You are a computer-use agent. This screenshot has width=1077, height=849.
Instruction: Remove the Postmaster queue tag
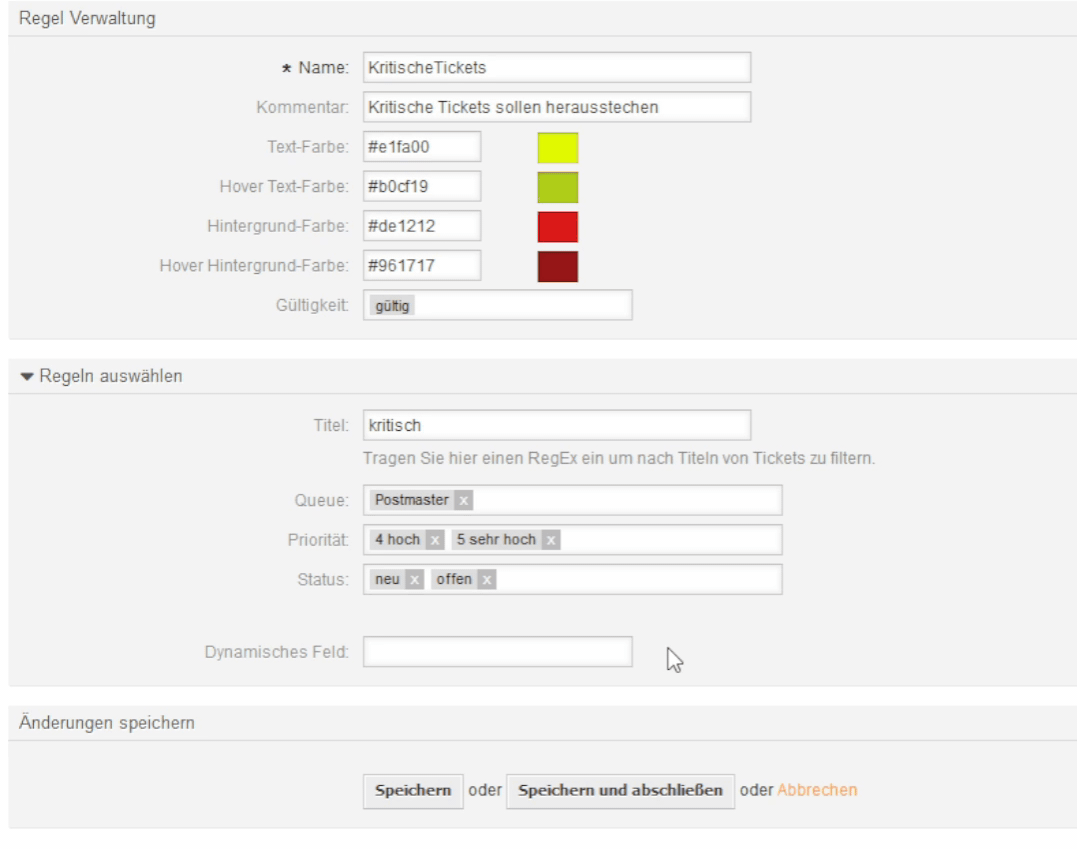click(463, 500)
